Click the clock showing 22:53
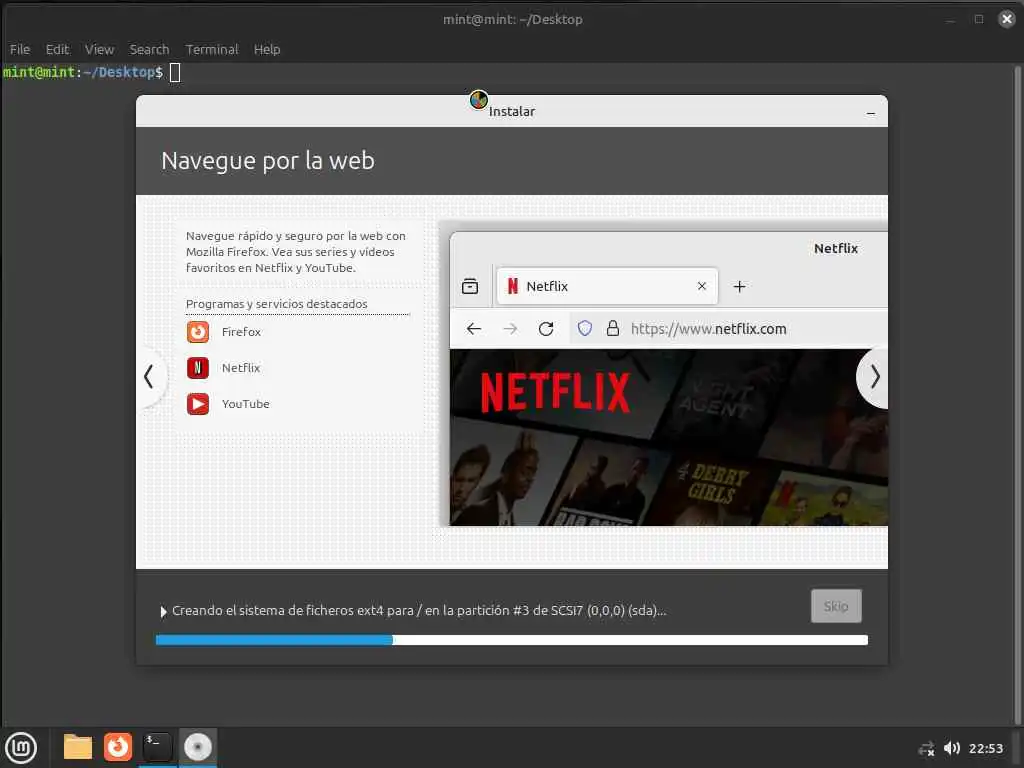The image size is (1024, 768). point(985,748)
